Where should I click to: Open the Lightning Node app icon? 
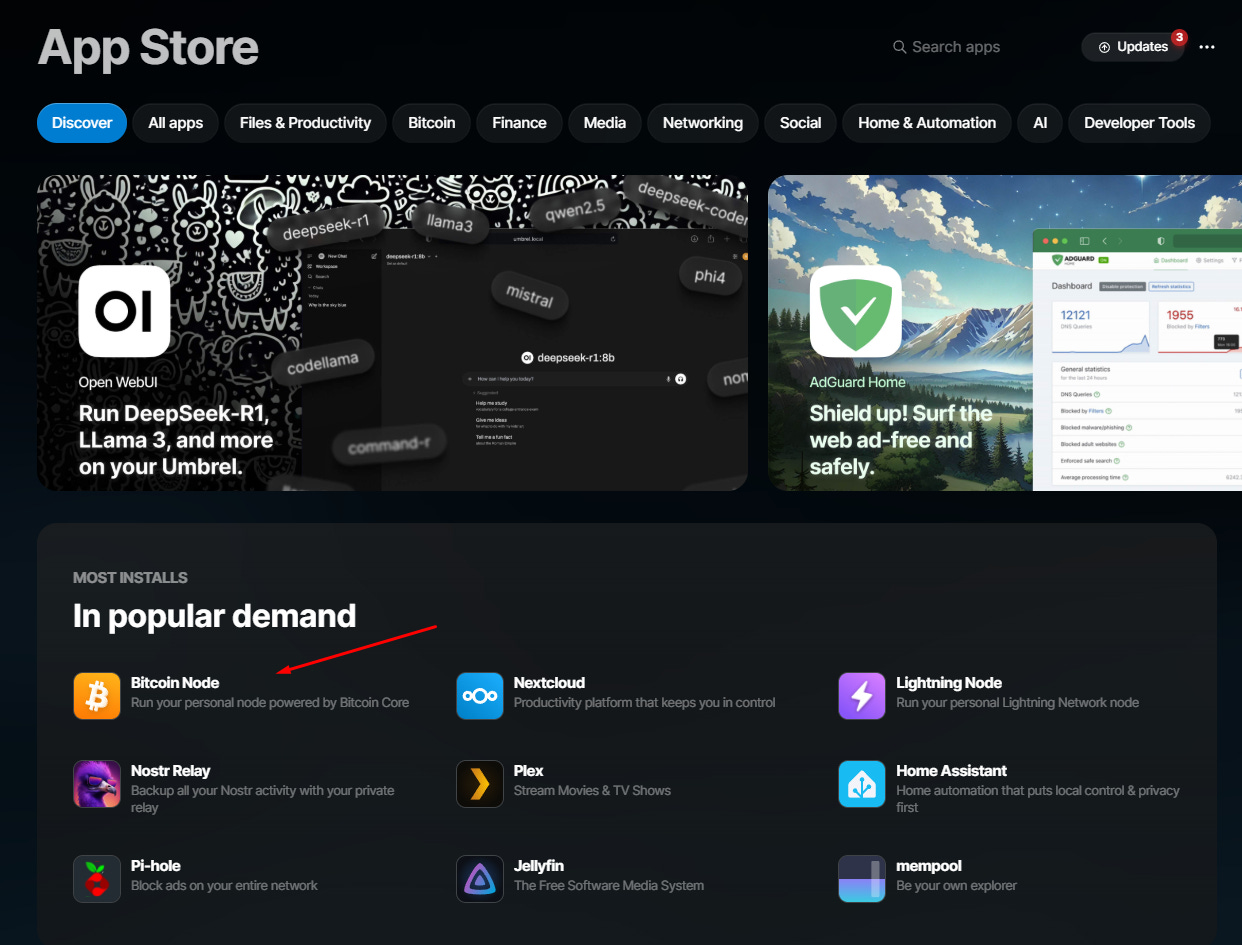point(862,696)
